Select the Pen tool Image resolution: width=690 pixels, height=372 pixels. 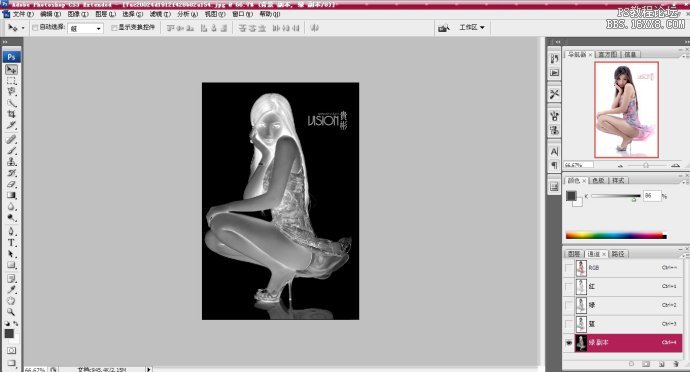(x=11, y=232)
